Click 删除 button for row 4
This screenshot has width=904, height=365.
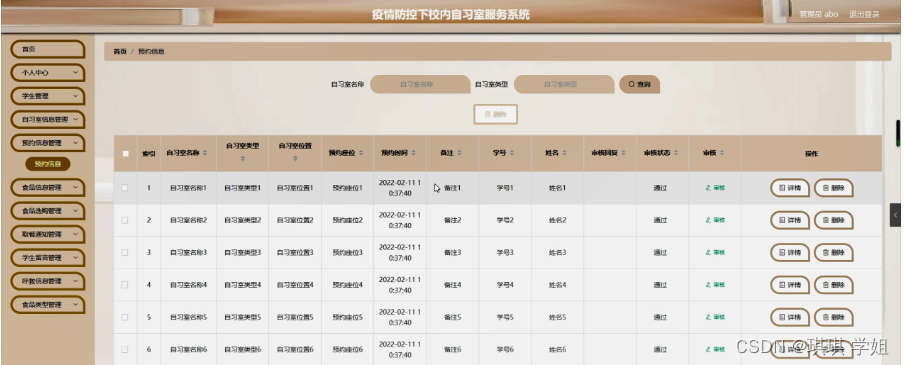(834, 285)
